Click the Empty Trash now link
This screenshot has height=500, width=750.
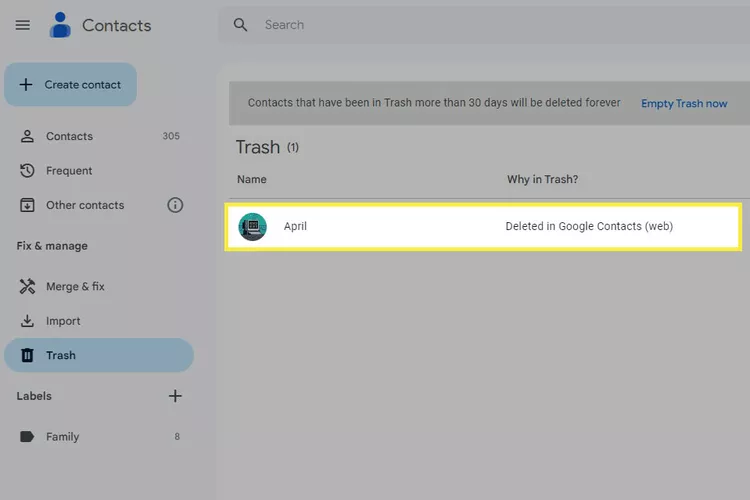pos(684,103)
